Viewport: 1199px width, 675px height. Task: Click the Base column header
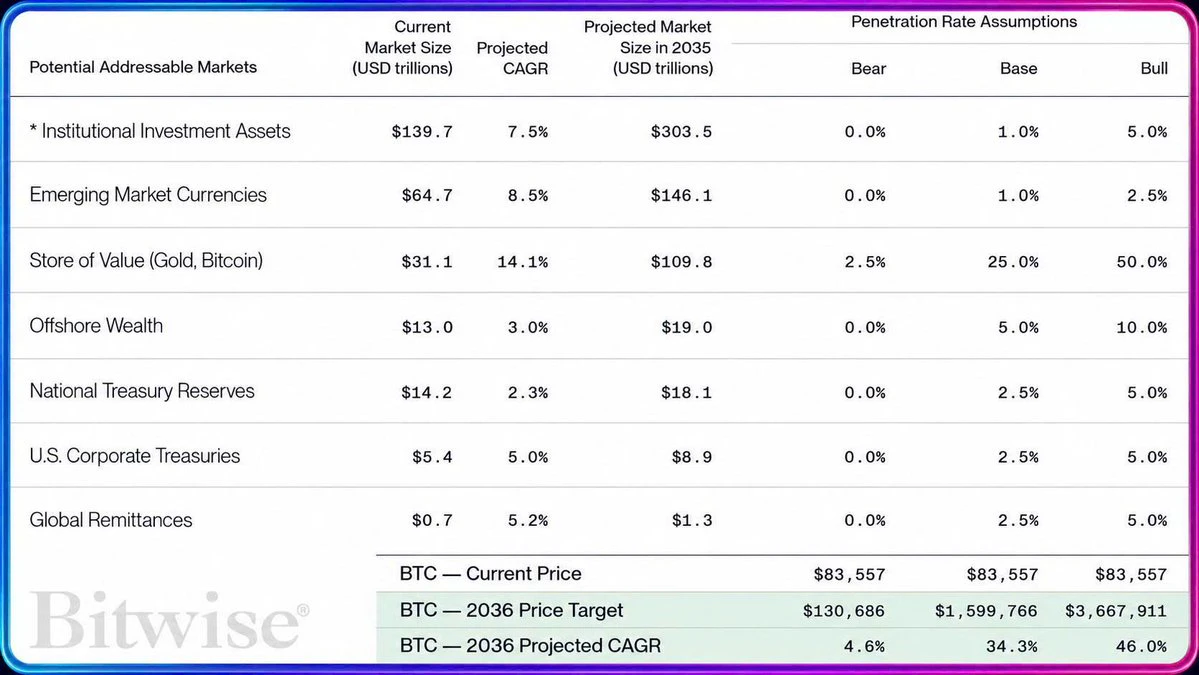1019,69
